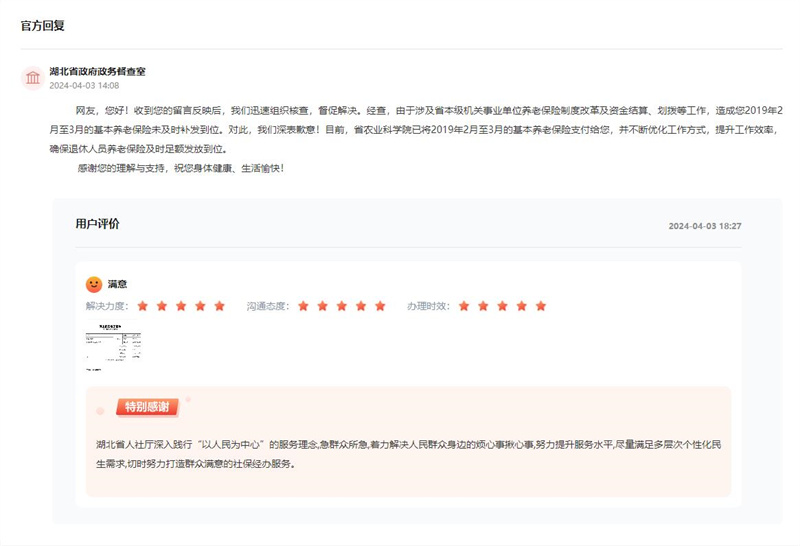Click the second star of 办理时效 rating
Screen dimensions: 800x546
point(484,306)
